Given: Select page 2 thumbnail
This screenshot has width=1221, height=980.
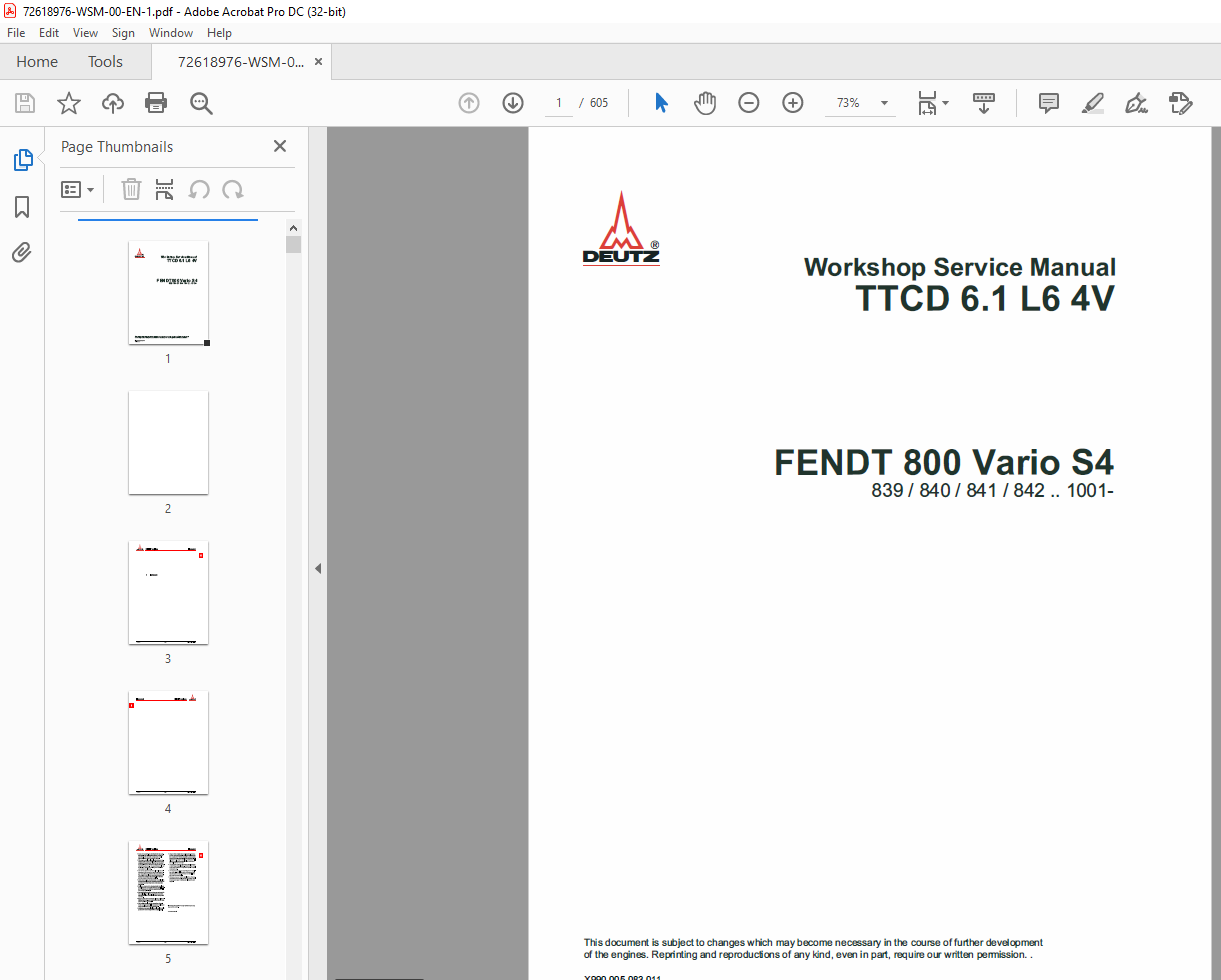Looking at the screenshot, I should point(168,443).
